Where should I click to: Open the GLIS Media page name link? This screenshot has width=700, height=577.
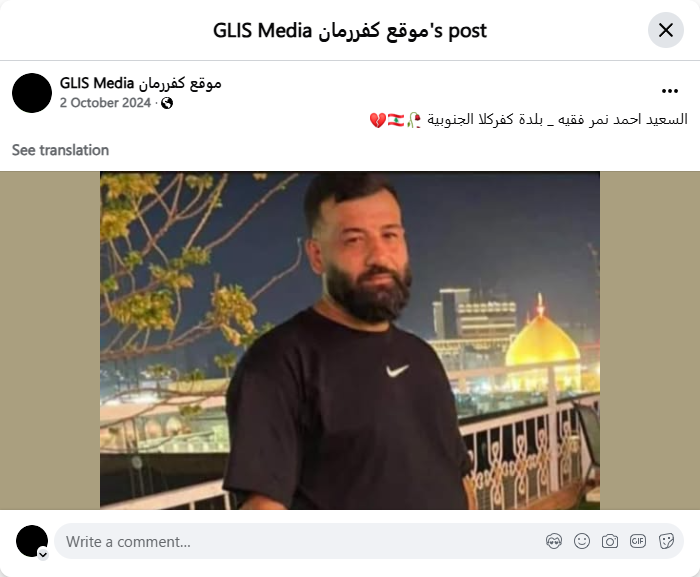pyautogui.click(x=141, y=83)
